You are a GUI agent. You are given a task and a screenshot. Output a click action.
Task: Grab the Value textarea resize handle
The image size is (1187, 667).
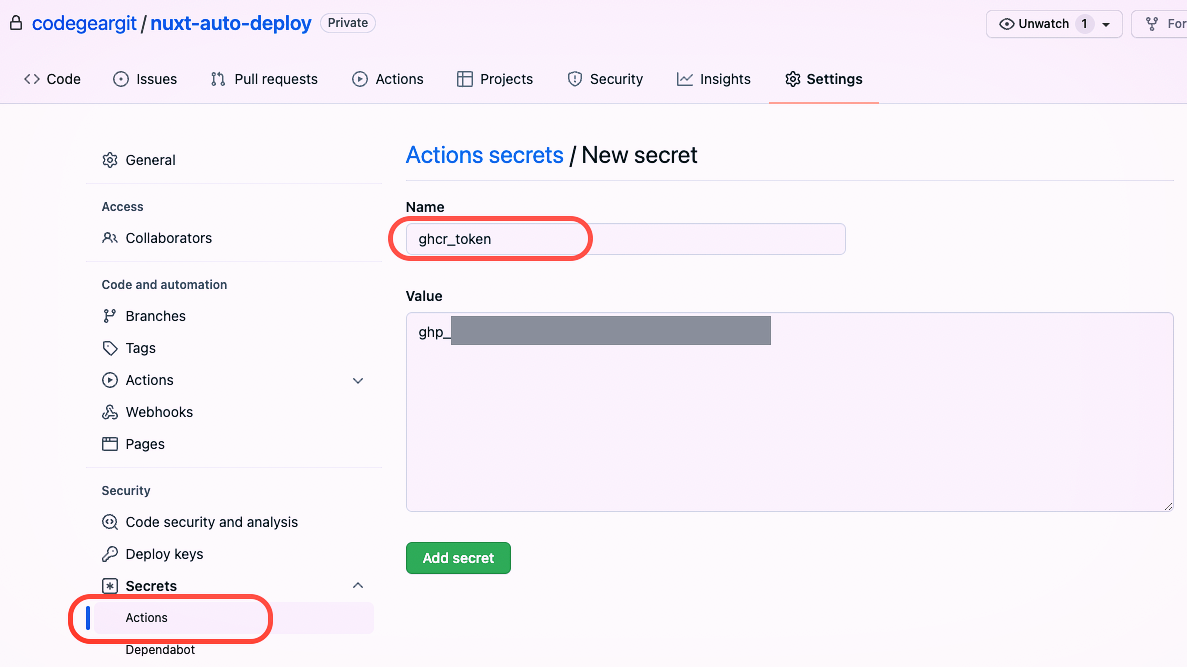point(1168,506)
